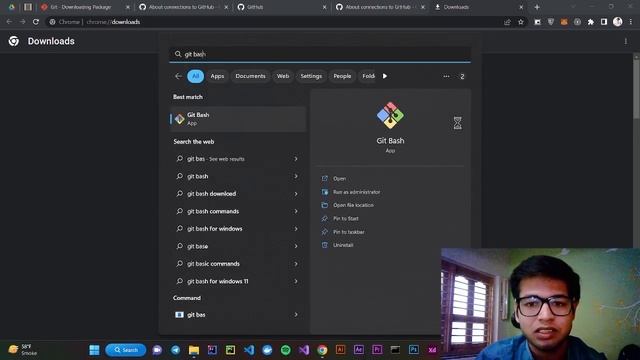Switch to the Web filter tab
This screenshot has height=360, width=640.
(283, 76)
